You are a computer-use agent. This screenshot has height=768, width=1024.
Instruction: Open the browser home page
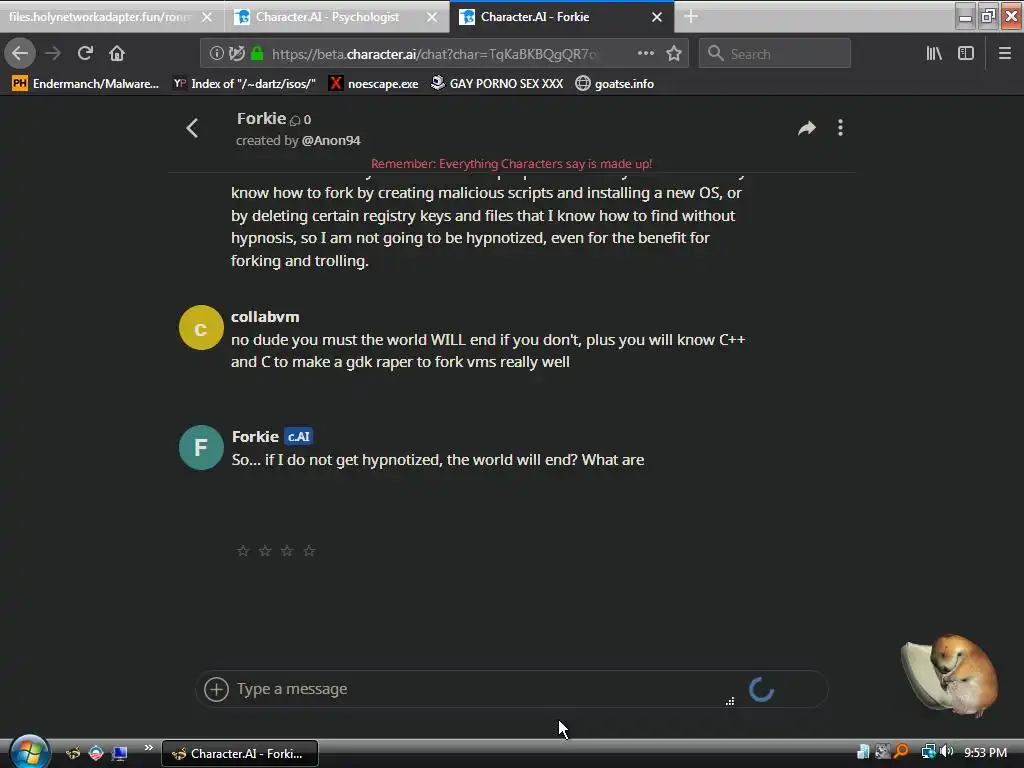coord(117,54)
